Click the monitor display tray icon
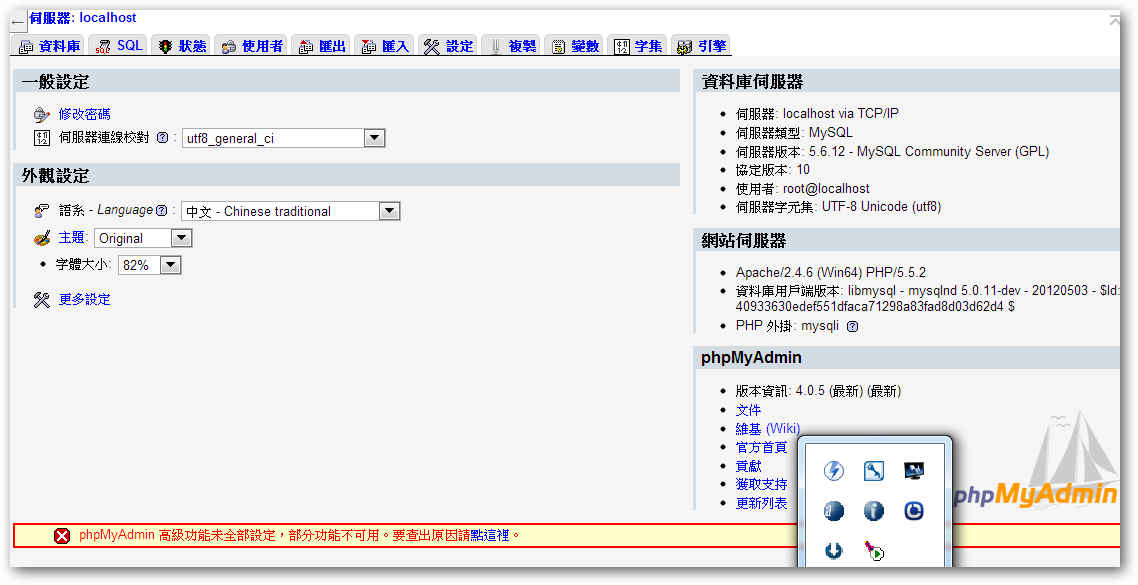Screen dimensions: 1138x585 913,471
